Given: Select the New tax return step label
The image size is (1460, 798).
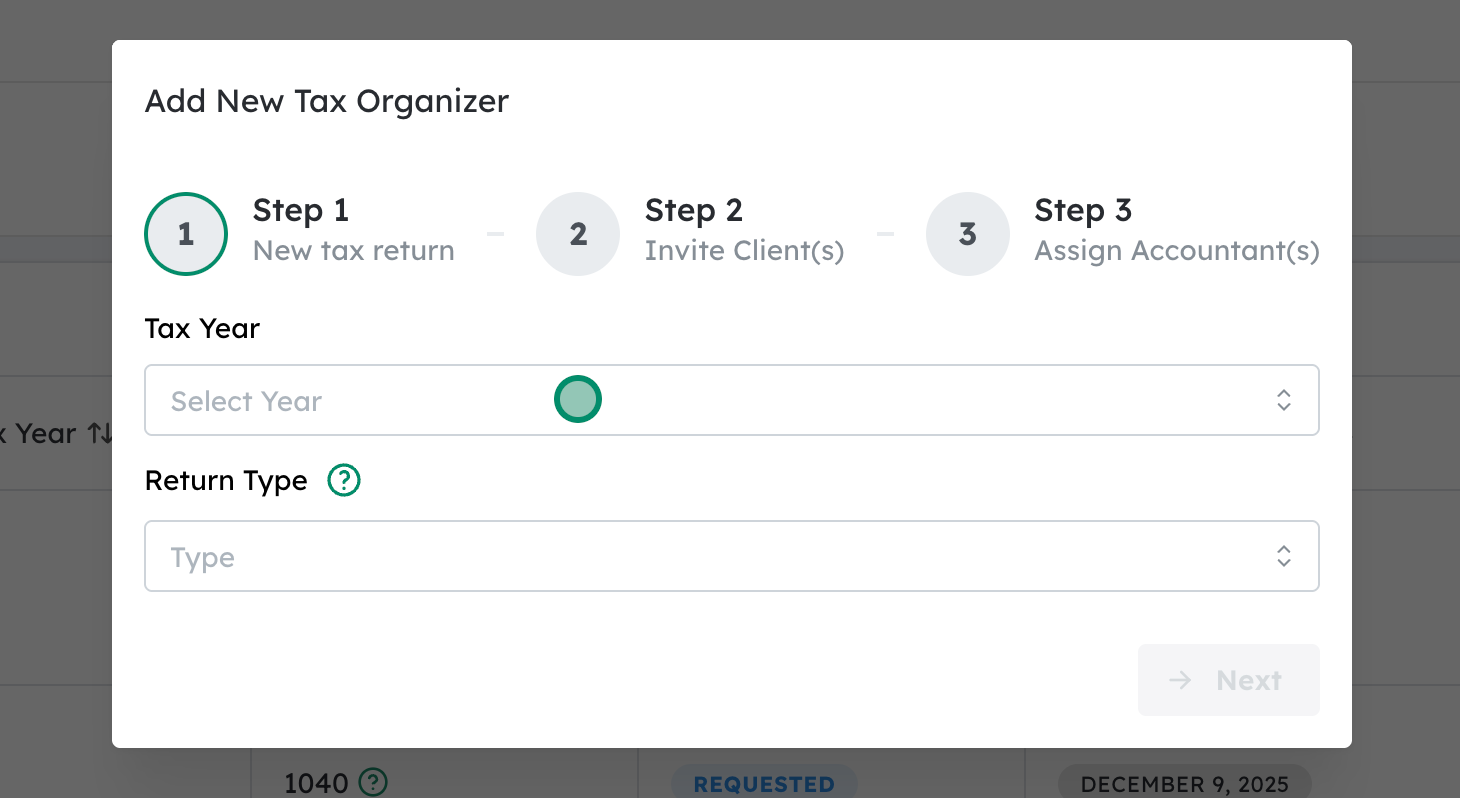Looking at the screenshot, I should (x=353, y=250).
